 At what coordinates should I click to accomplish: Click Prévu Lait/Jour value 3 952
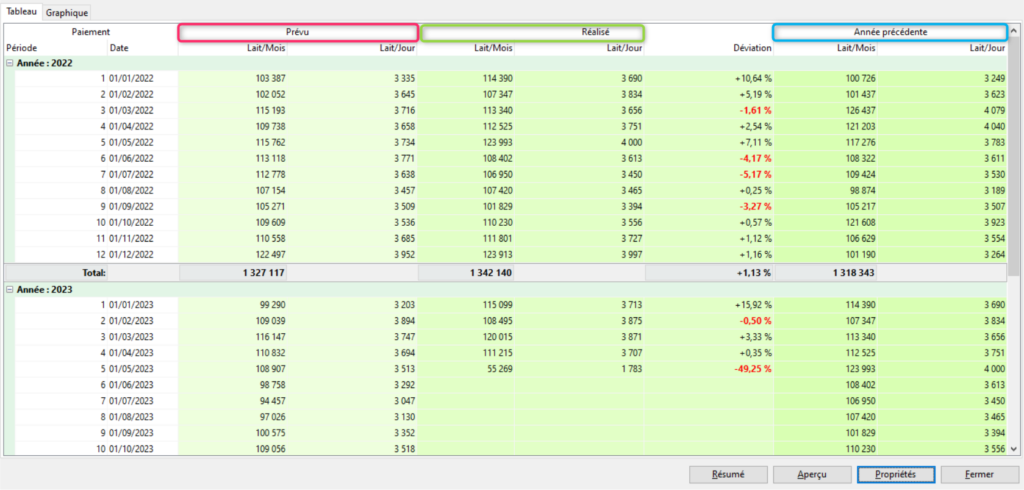coord(404,254)
